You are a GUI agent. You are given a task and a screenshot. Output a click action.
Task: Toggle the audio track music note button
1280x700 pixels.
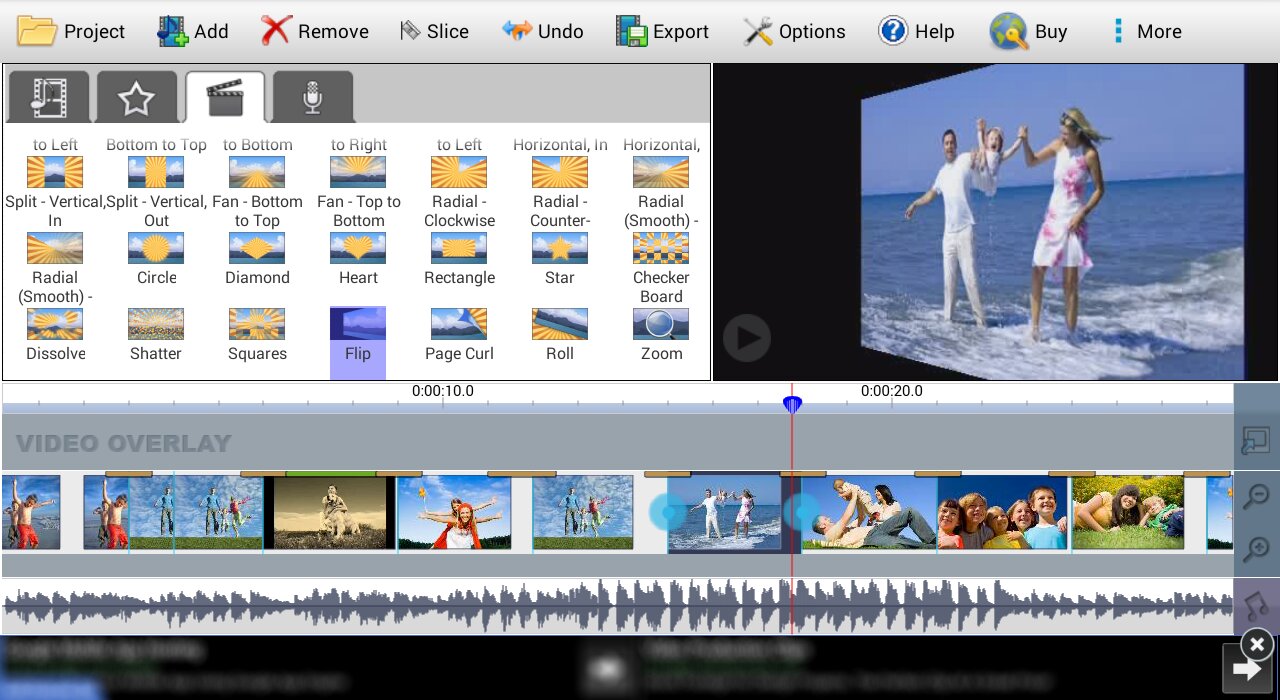[1256, 606]
